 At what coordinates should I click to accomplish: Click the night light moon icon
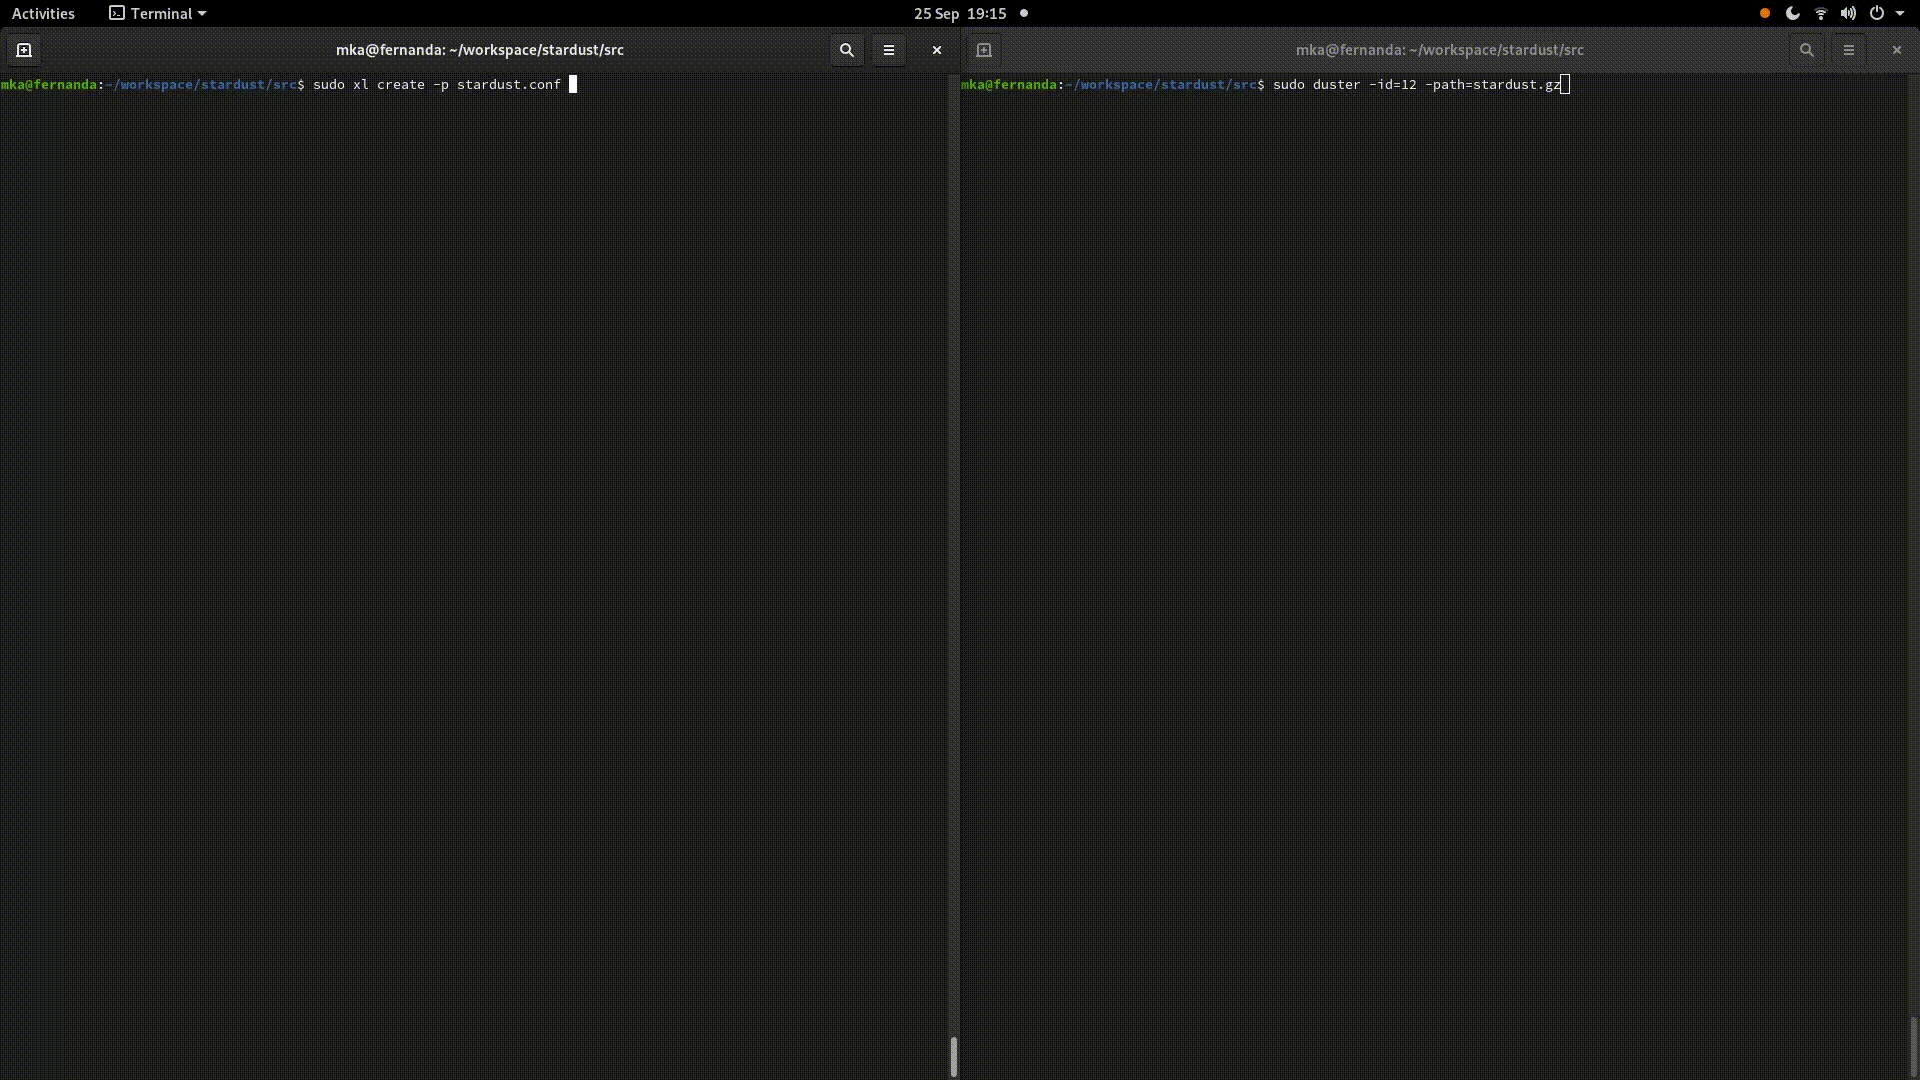coord(1793,14)
